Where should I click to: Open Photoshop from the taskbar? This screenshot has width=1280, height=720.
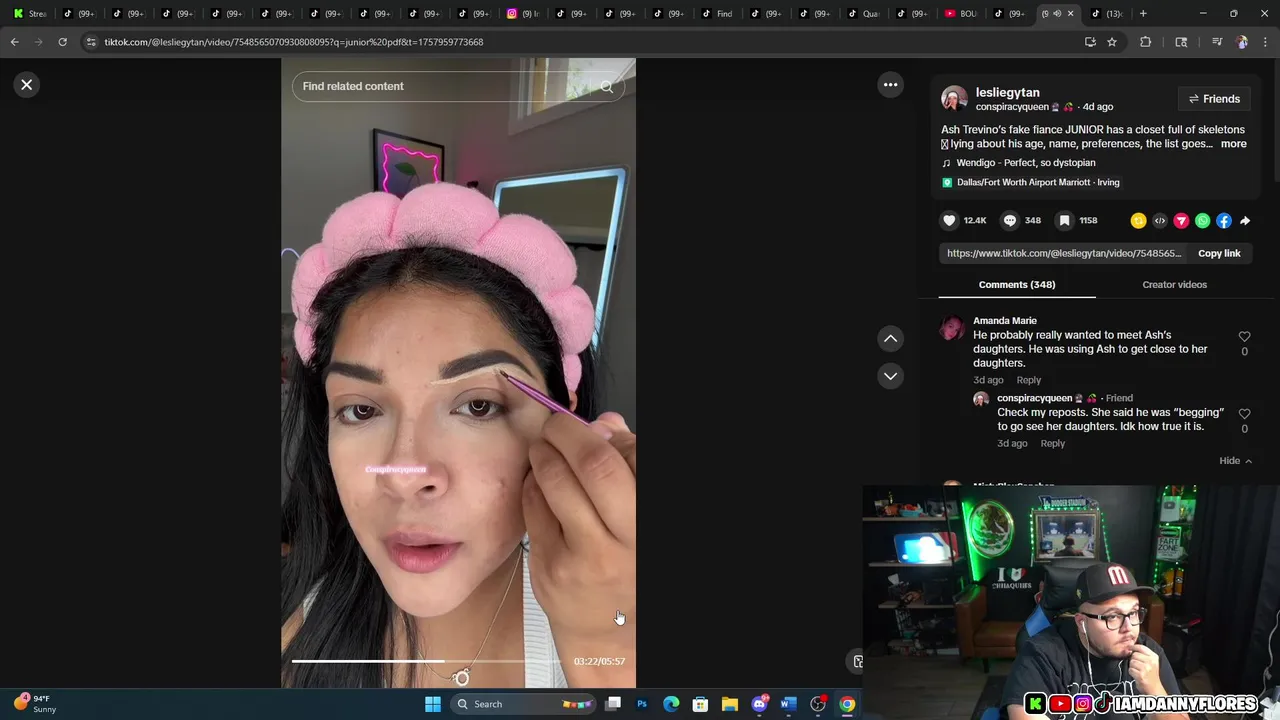(x=642, y=704)
